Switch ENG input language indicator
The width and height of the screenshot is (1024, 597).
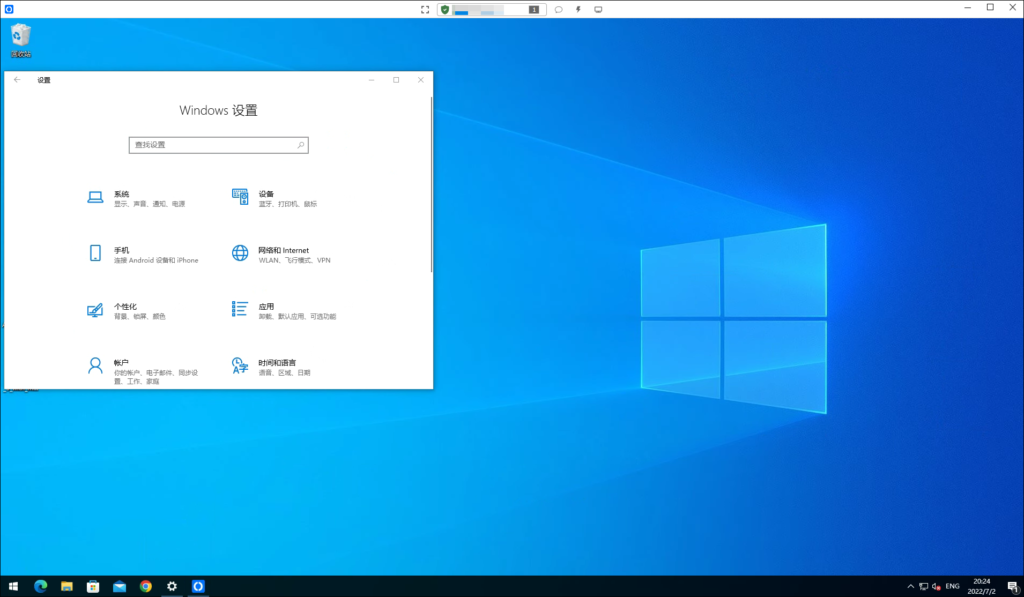click(x=953, y=586)
